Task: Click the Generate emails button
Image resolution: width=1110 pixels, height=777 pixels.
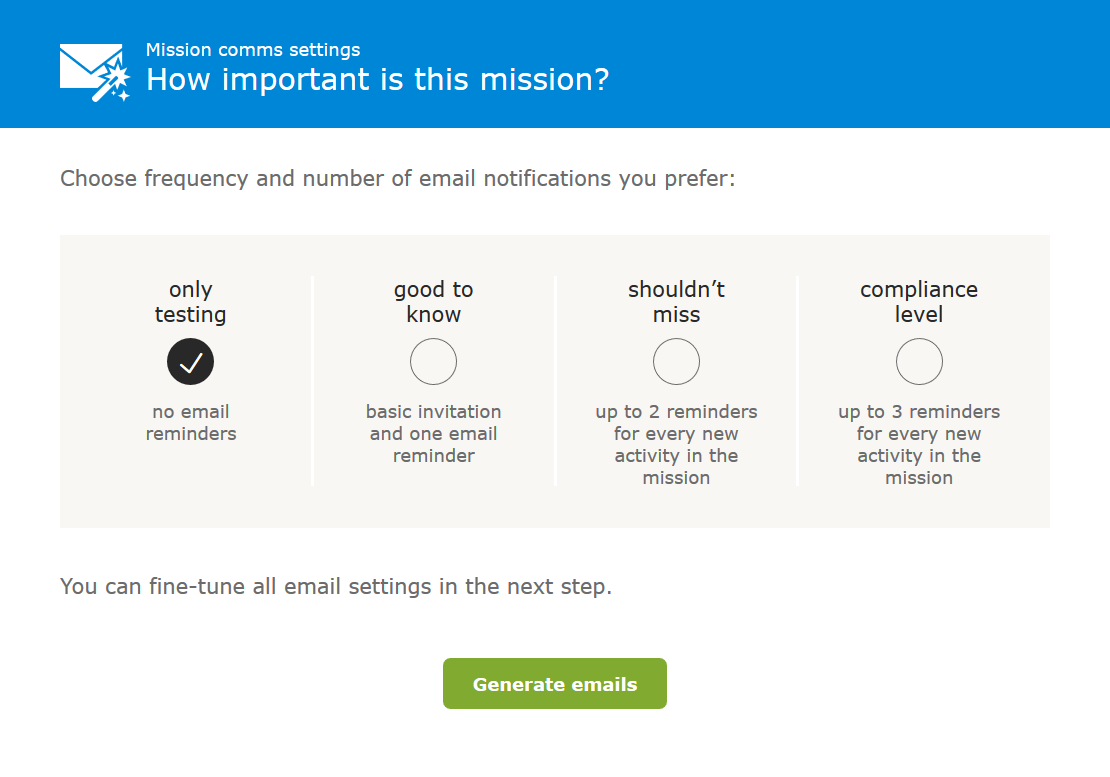Action: pyautogui.click(x=555, y=684)
